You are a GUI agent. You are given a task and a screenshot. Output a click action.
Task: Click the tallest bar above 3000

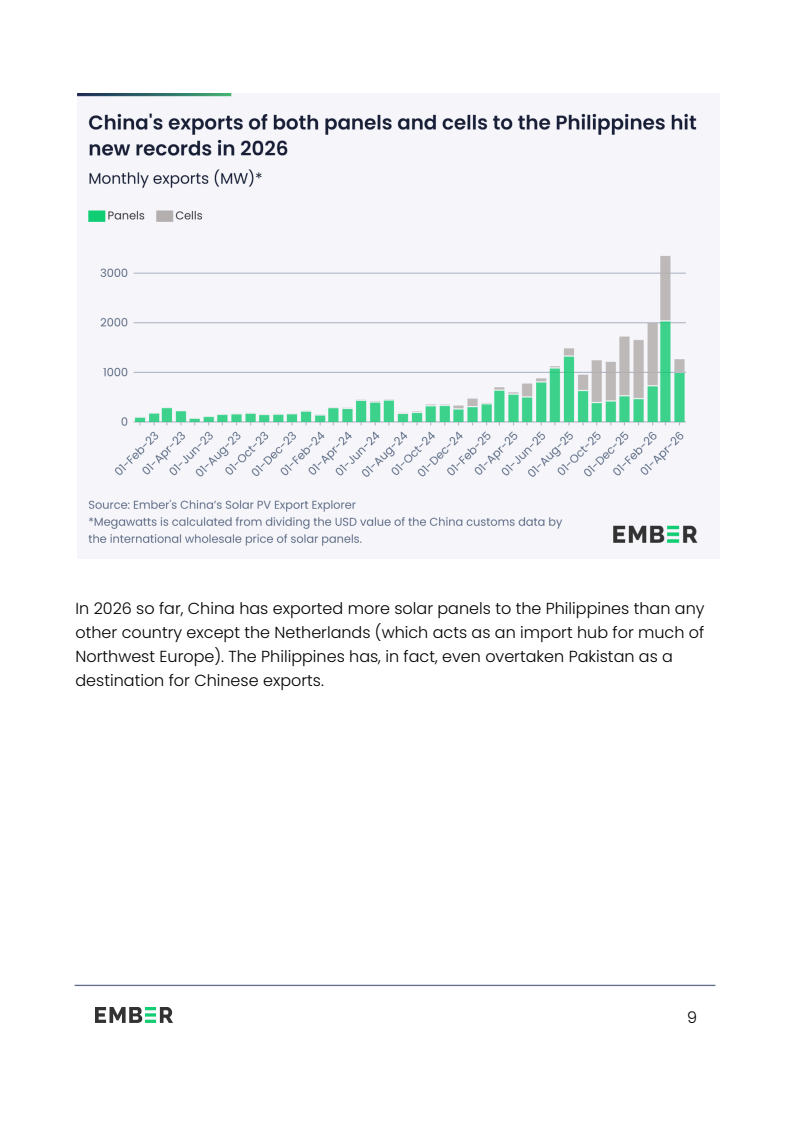[x=665, y=338]
